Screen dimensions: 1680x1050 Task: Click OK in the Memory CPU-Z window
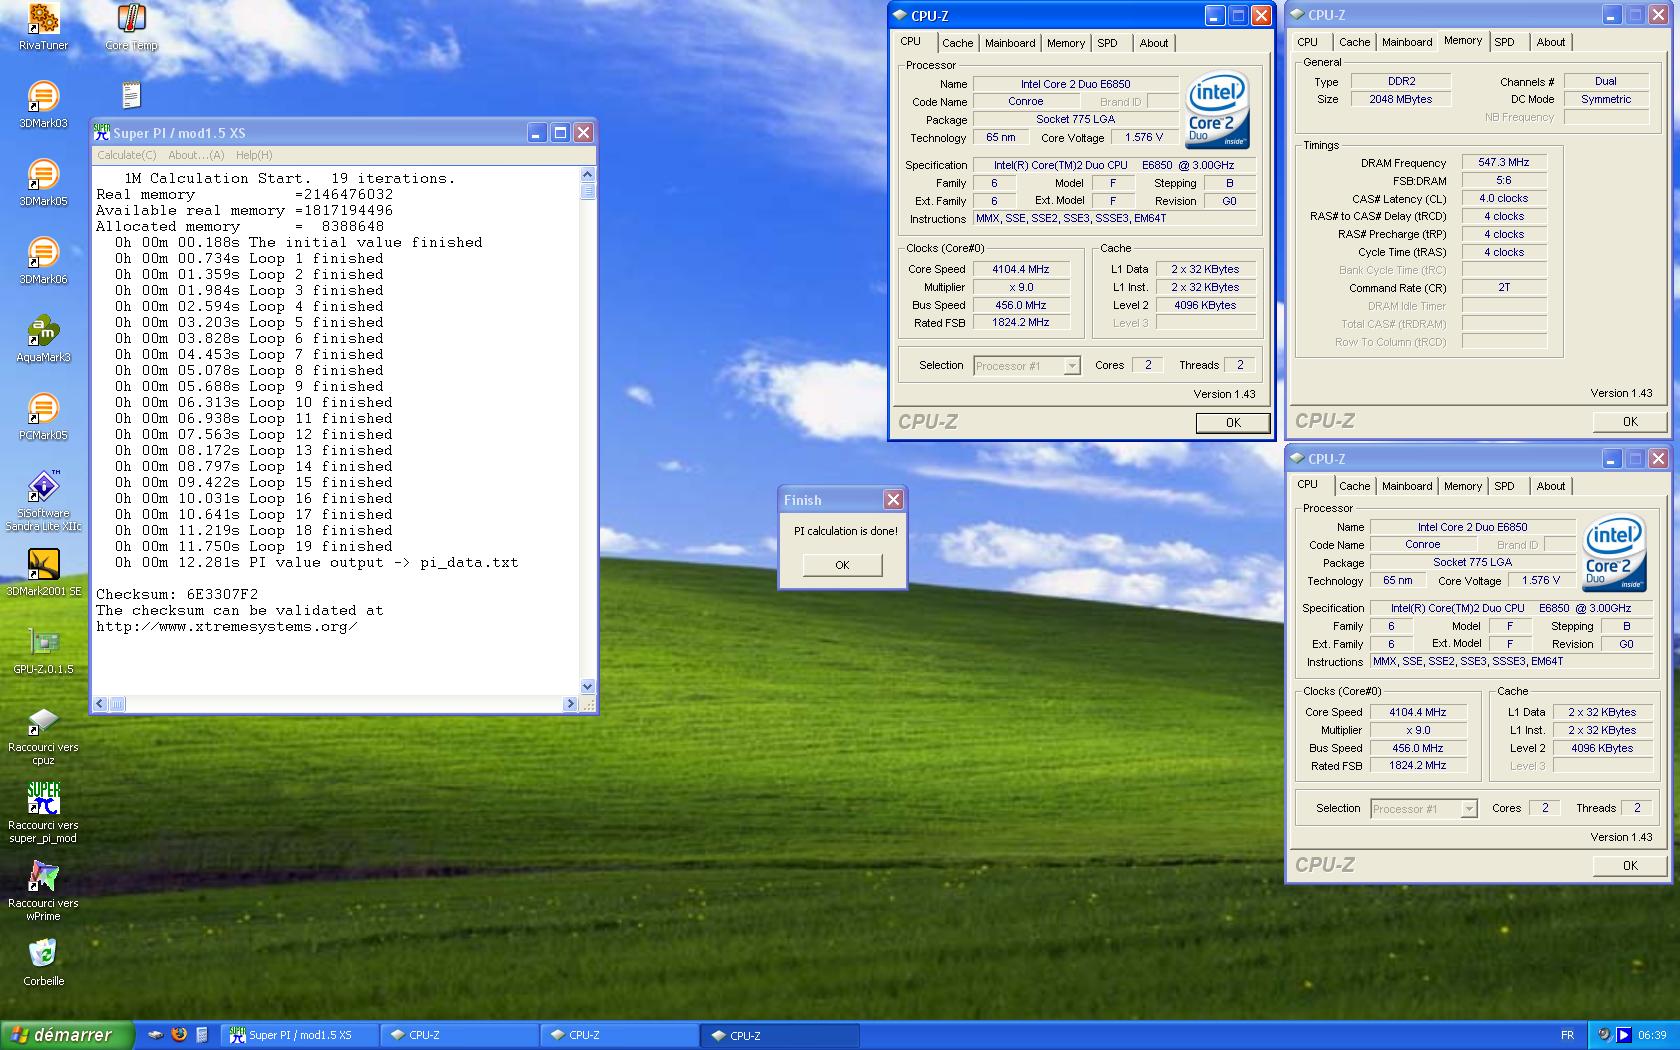(x=1630, y=422)
